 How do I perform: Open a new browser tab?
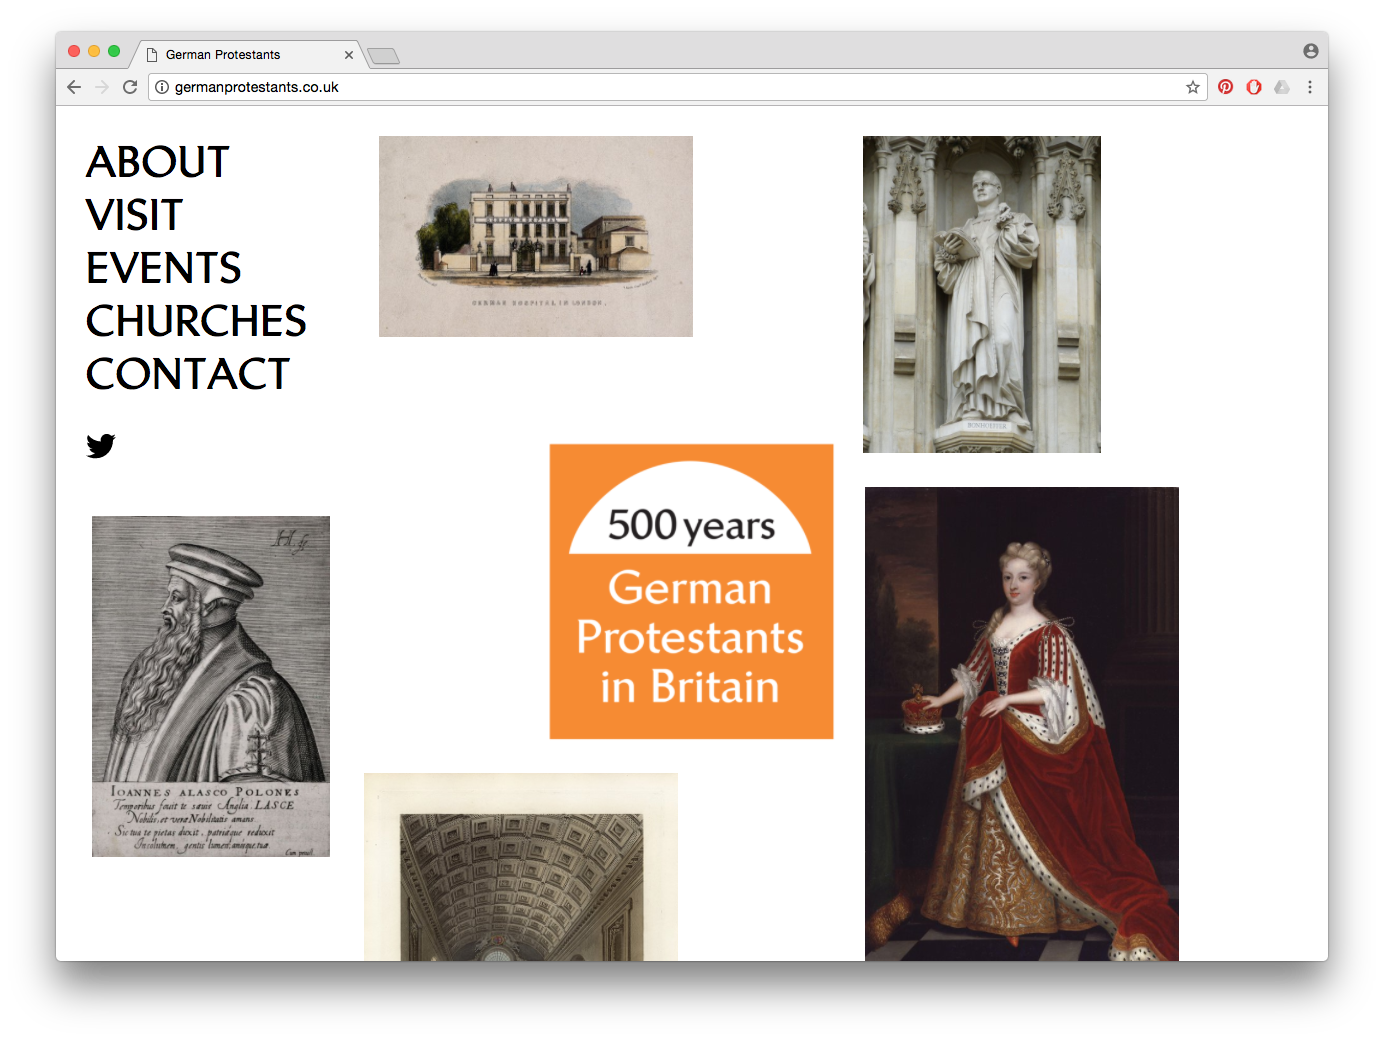coord(384,56)
